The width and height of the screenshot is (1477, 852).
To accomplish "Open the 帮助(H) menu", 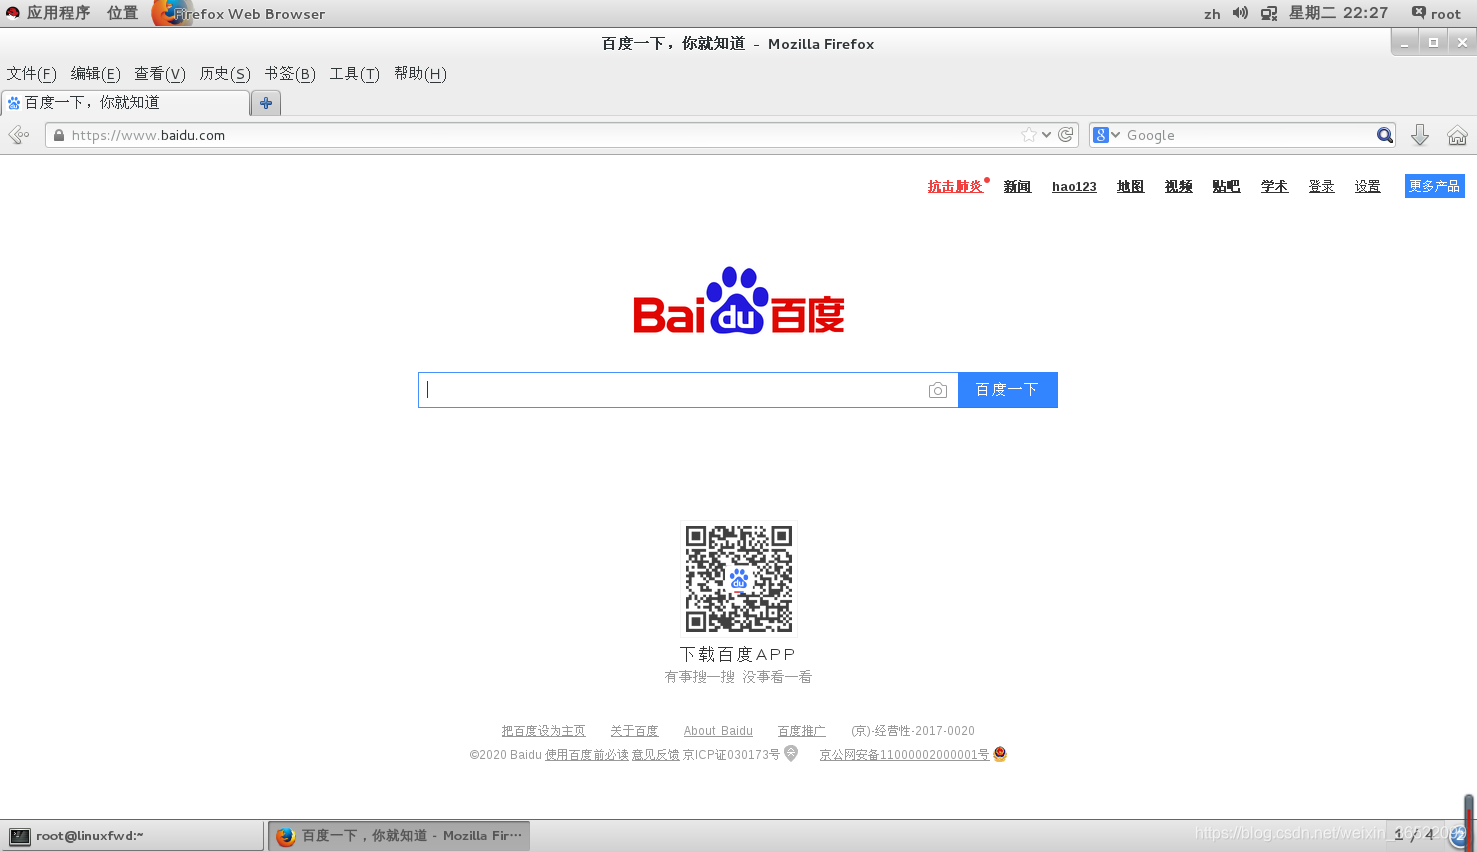I will click(420, 74).
